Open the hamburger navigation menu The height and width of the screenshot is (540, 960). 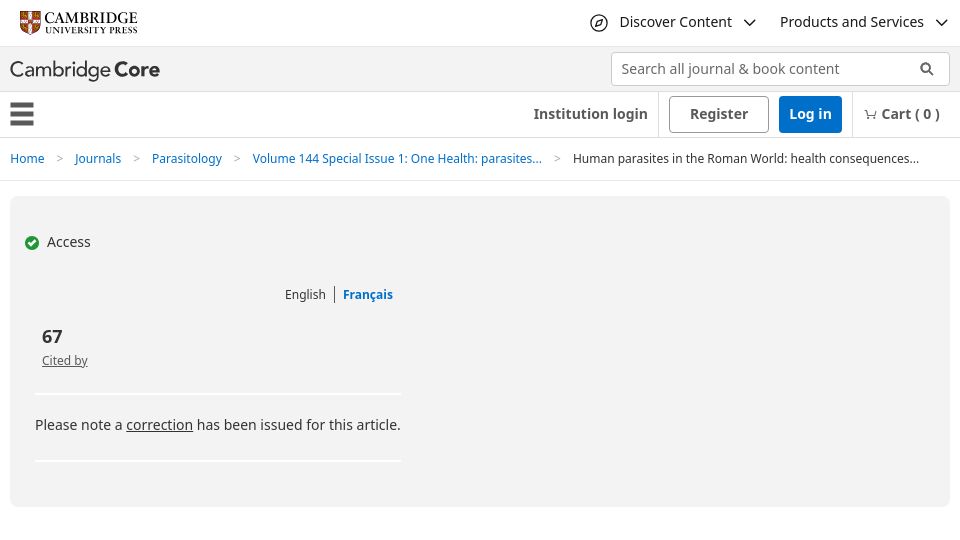point(22,114)
